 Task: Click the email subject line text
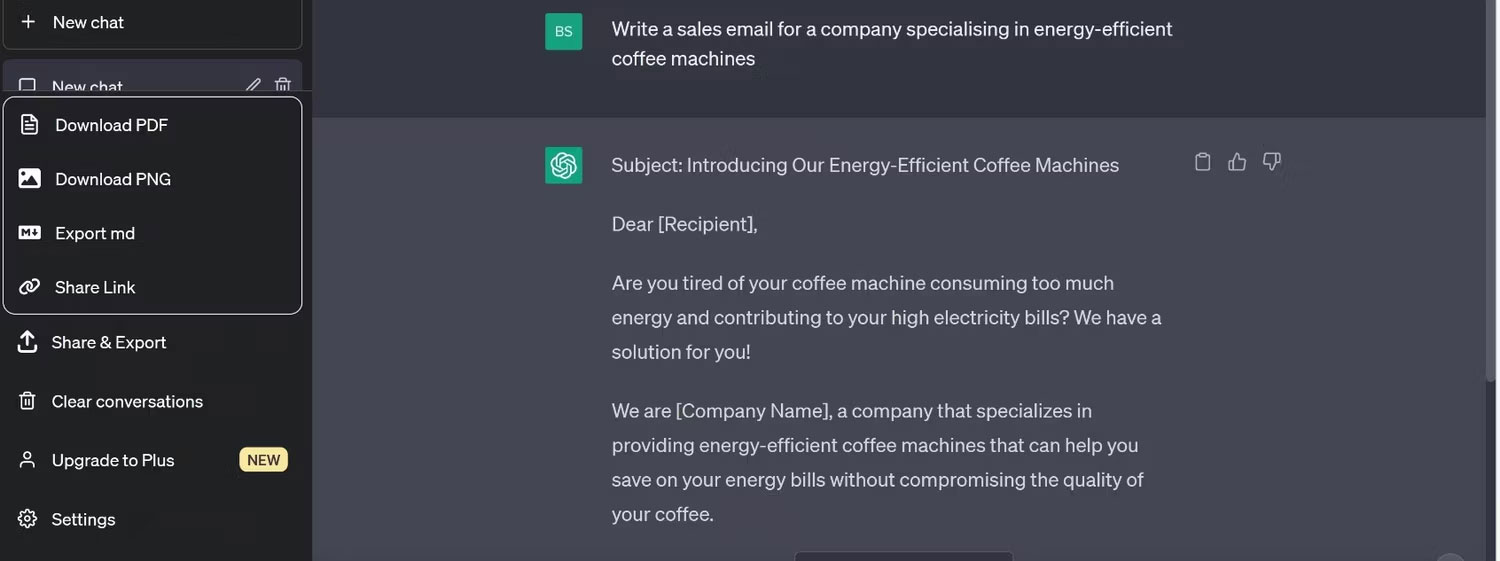[865, 165]
